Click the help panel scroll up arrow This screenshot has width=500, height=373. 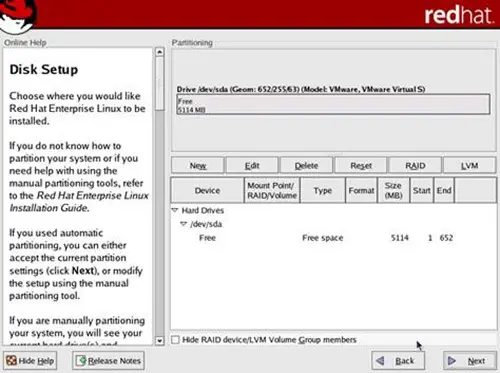click(160, 52)
